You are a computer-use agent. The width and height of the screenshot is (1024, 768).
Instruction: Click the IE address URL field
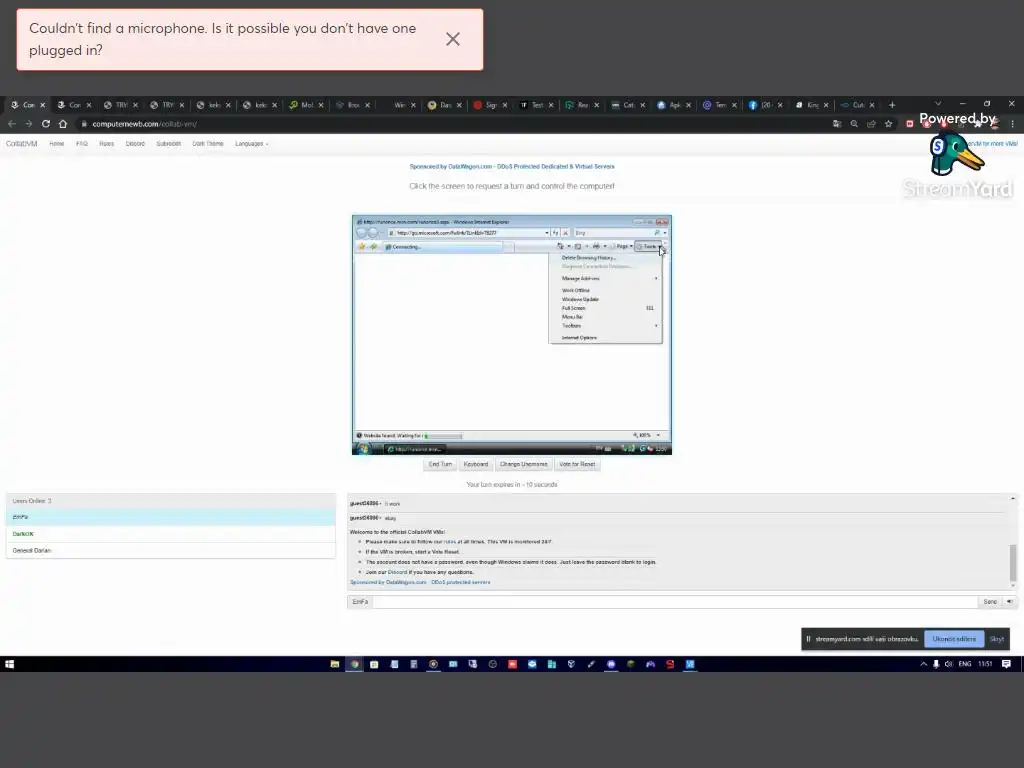[x=467, y=232]
